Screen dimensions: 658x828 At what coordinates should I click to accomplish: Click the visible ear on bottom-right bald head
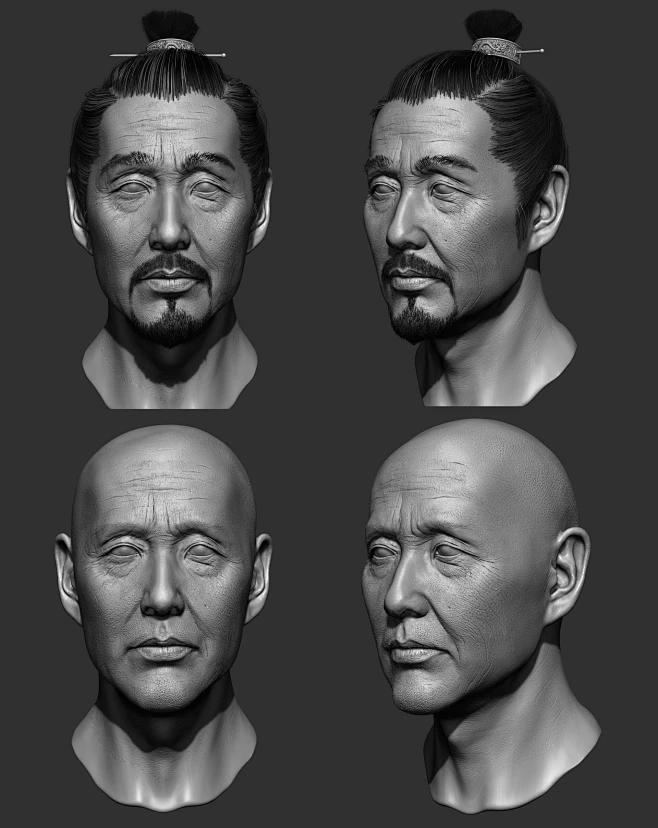pos(568,573)
